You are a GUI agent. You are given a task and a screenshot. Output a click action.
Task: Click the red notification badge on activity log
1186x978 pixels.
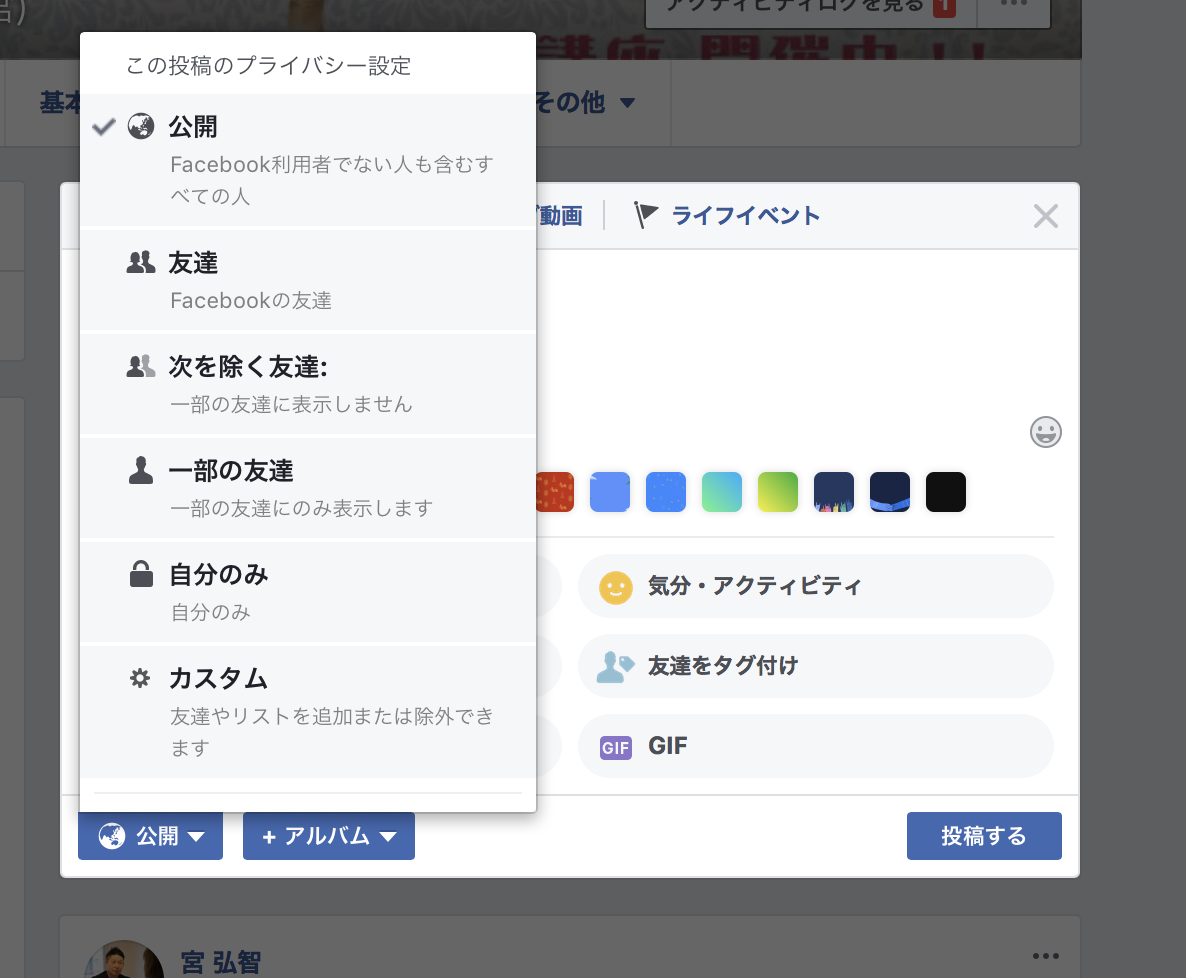944,8
